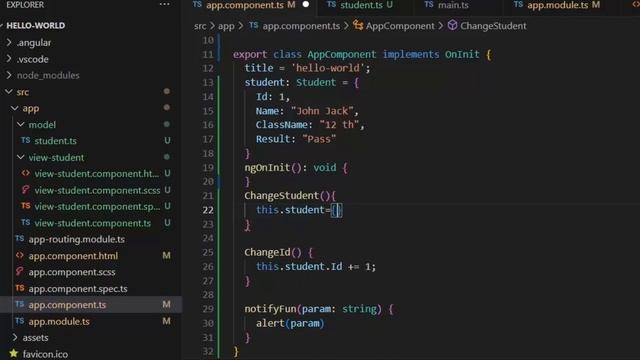Open app.component.spec.ts in explorer
Image resolution: width=640 pixels, height=360 pixels.
(x=78, y=289)
